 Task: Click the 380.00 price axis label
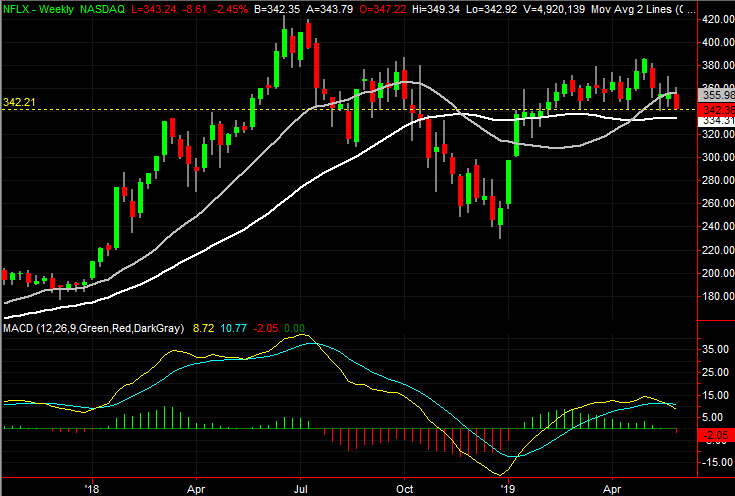tap(718, 65)
